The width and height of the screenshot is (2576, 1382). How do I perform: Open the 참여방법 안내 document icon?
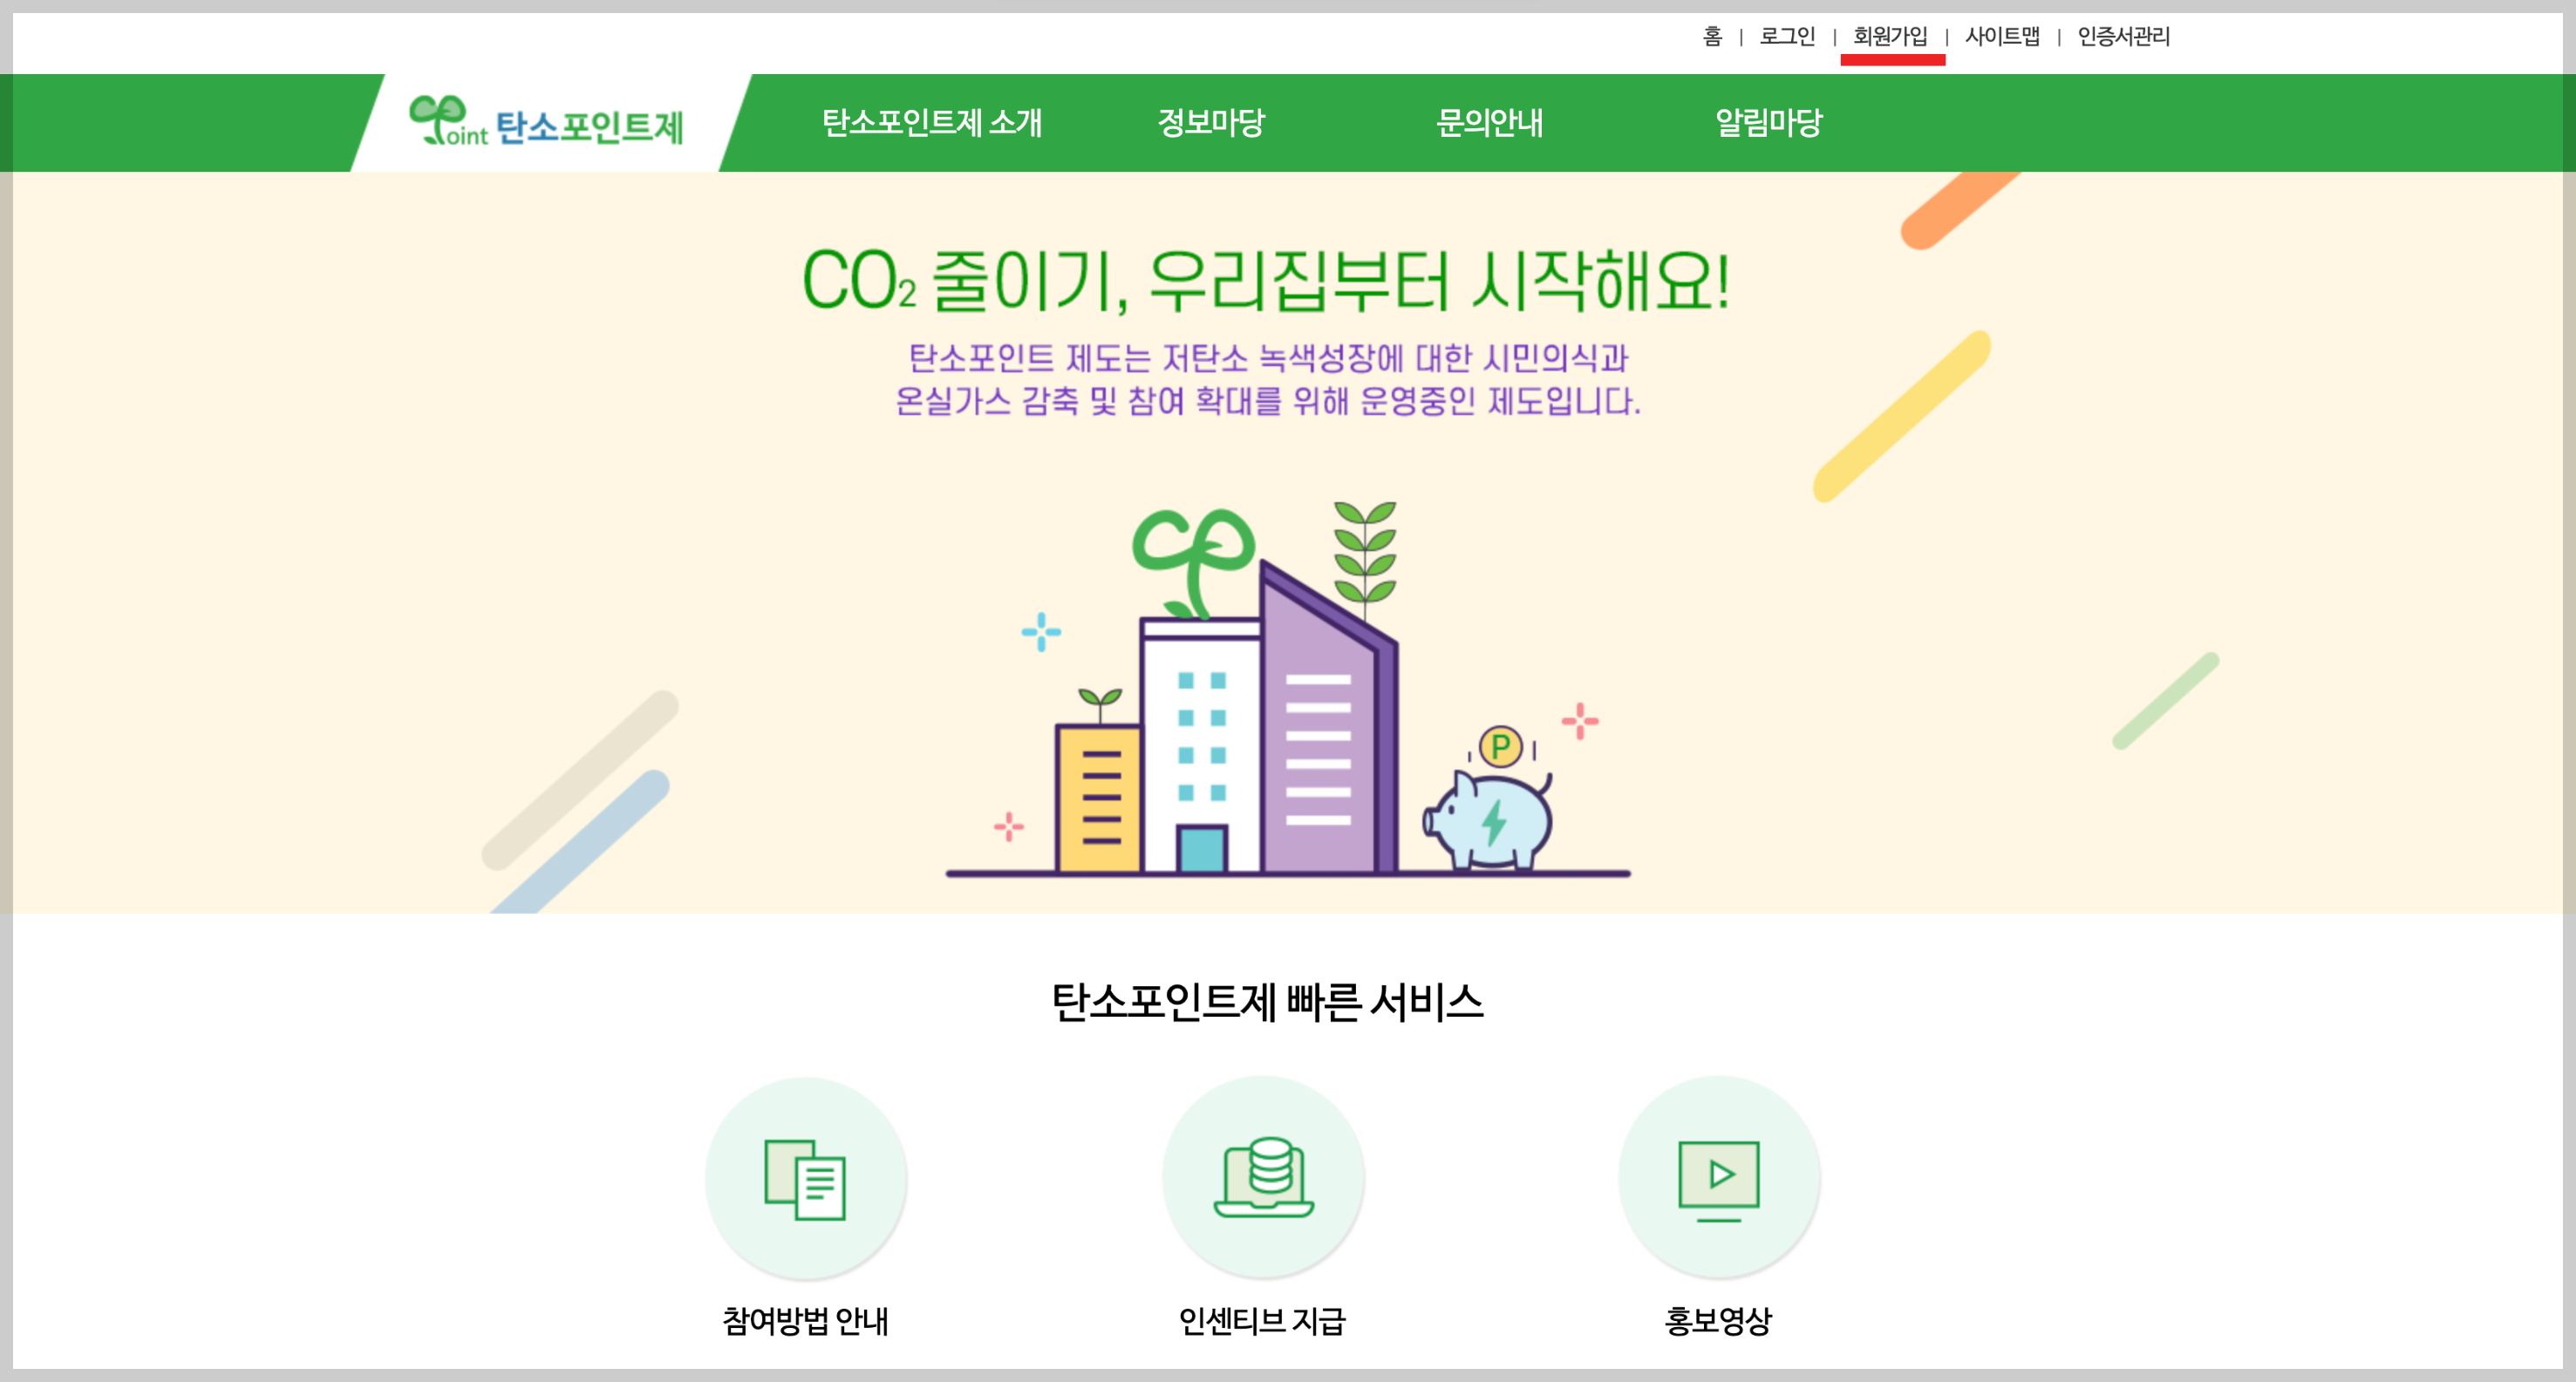(x=806, y=1178)
